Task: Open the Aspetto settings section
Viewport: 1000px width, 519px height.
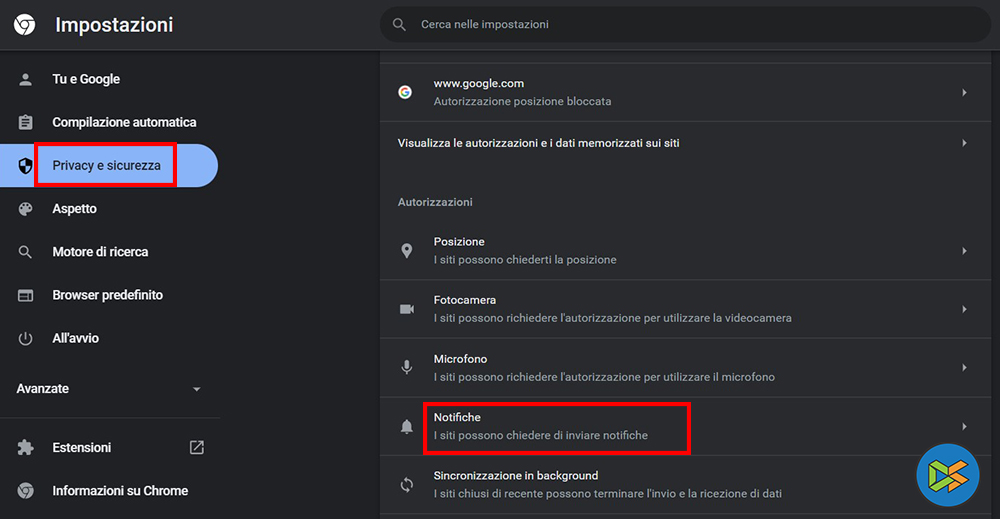Action: click(75, 209)
